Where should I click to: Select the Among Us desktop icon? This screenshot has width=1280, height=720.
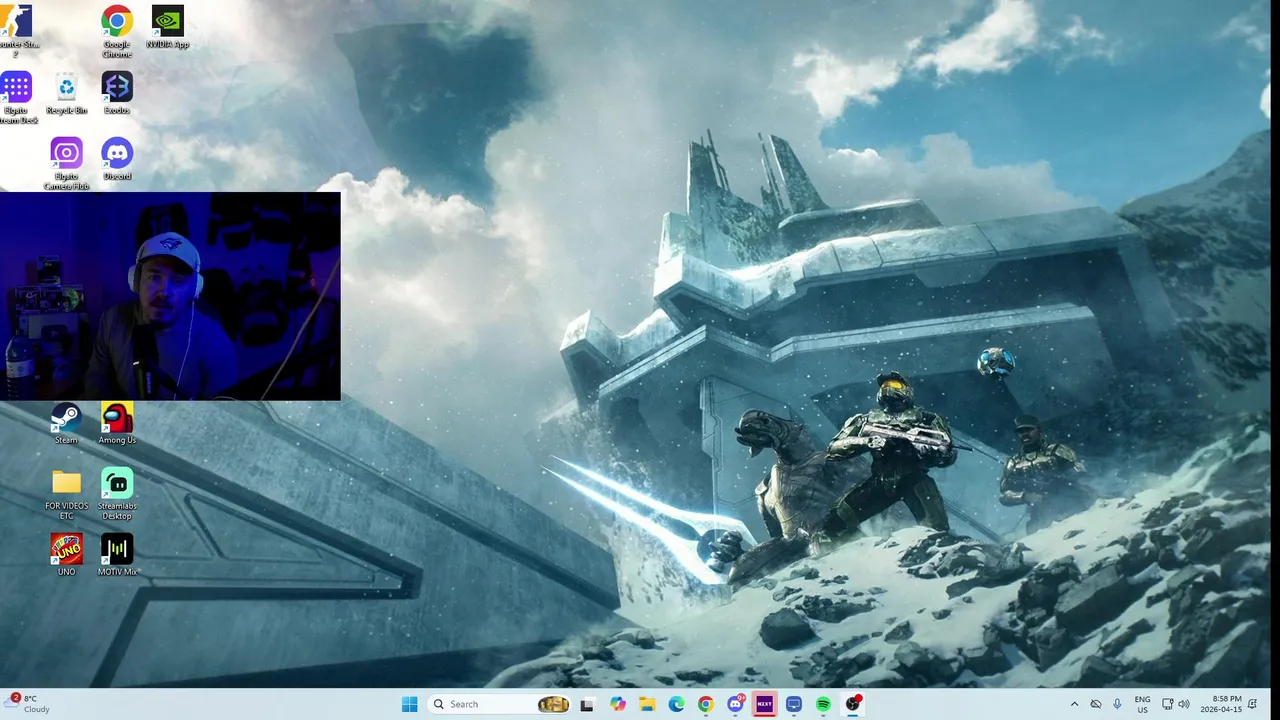point(117,423)
